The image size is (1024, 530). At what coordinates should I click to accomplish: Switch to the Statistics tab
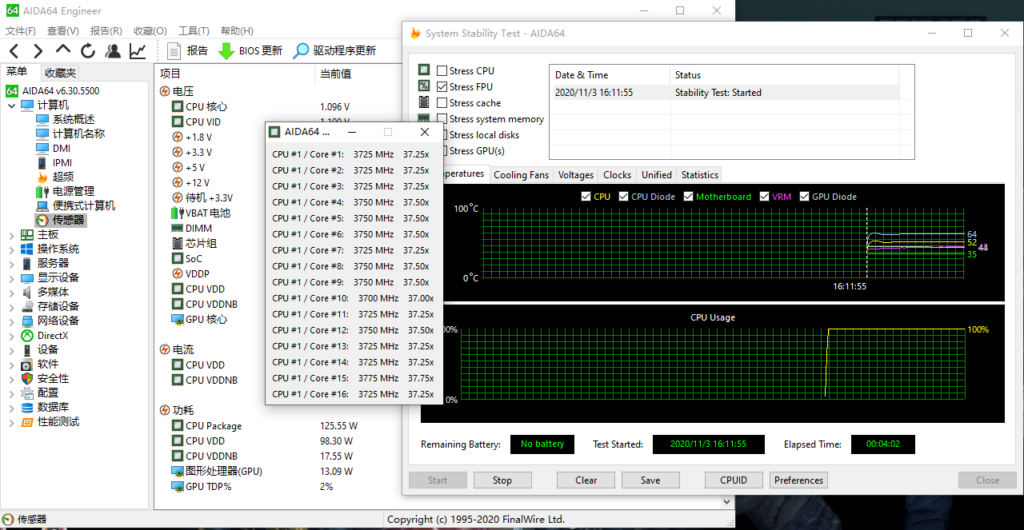699,175
